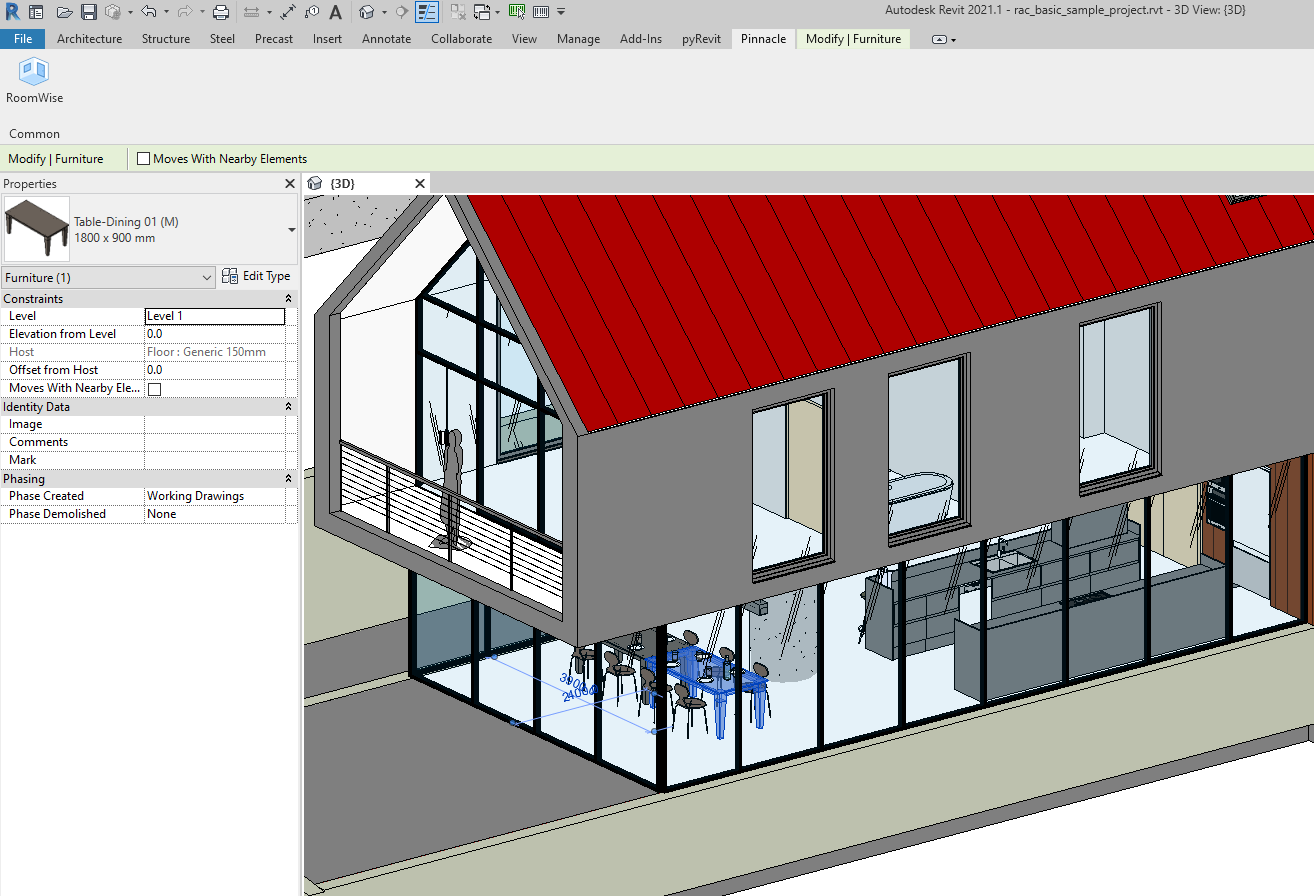
Task: Switch to the Insert tab
Action: click(x=327, y=39)
